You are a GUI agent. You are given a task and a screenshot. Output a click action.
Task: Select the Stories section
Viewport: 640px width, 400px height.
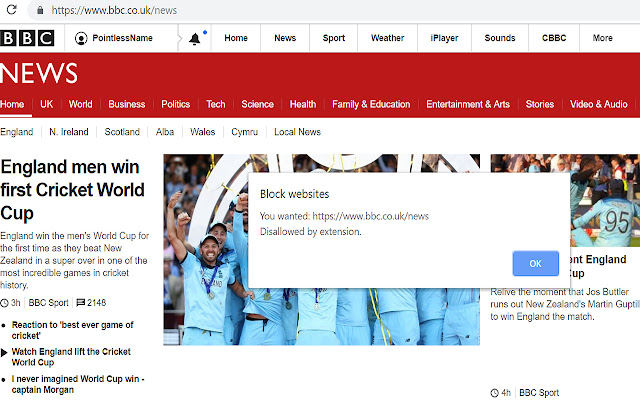tap(540, 104)
